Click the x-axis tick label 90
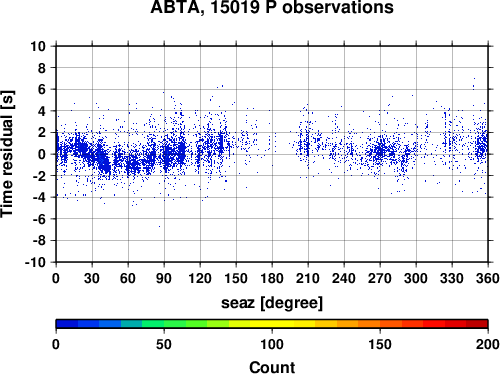 164,278
